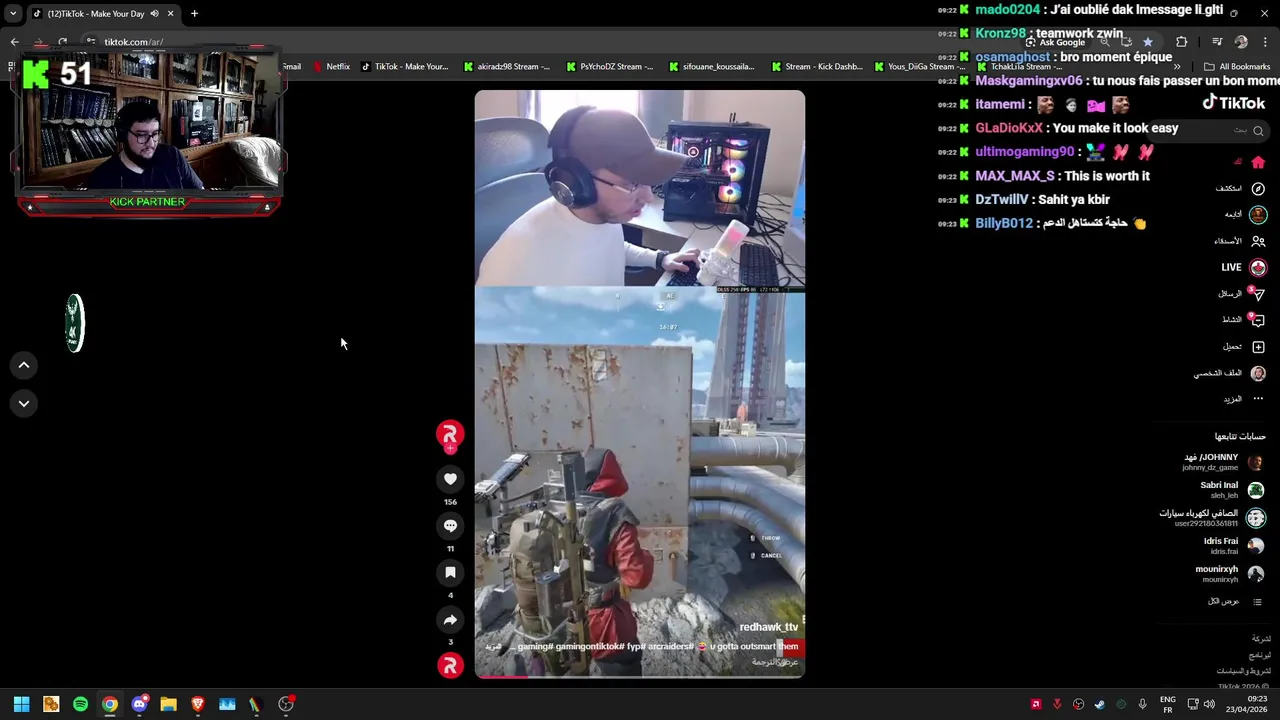Viewport: 1280px width, 720px height.
Task: Mute the tab via speaker icon
Action: coord(154,13)
